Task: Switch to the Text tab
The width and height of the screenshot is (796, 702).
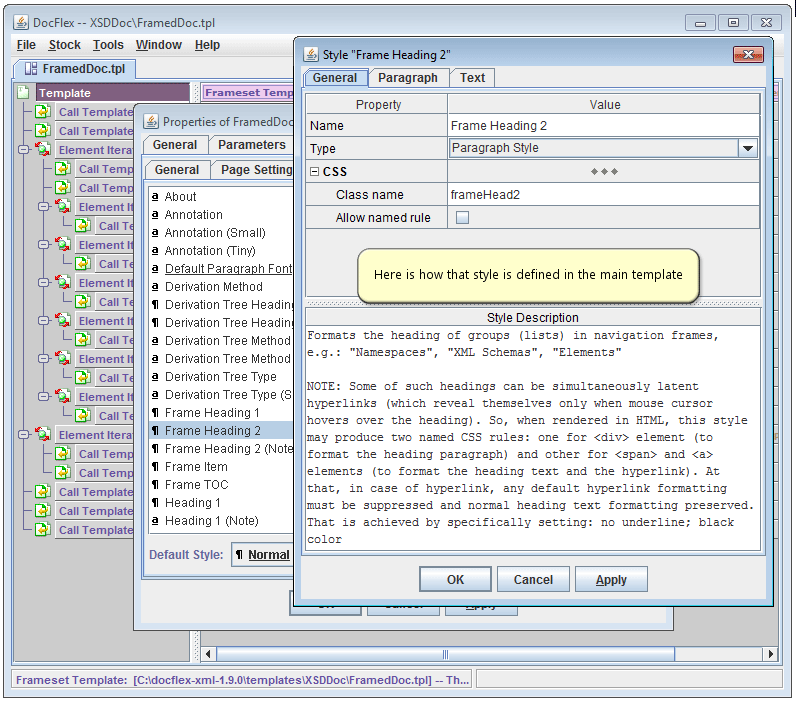Action: click(472, 78)
